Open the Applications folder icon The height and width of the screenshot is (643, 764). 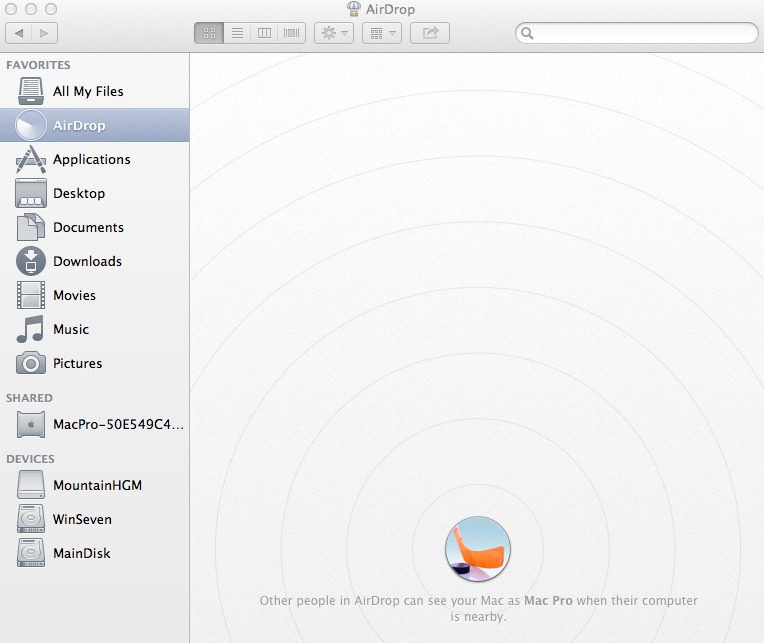coord(31,159)
